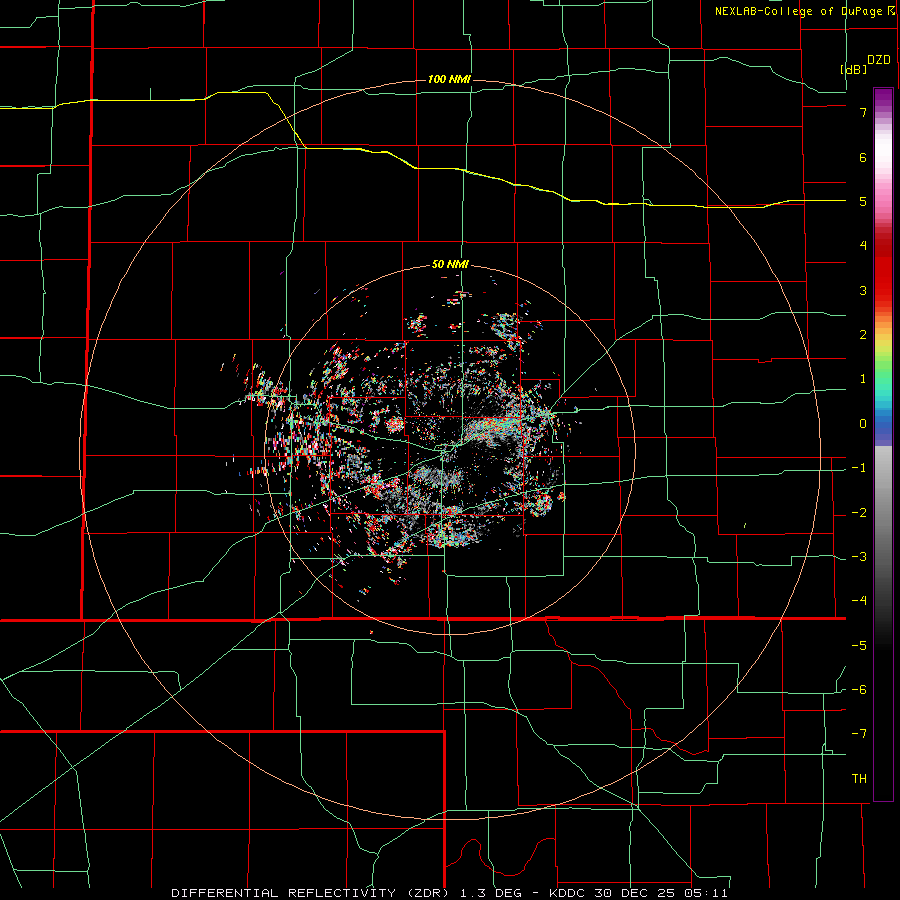This screenshot has width=900, height=900.
Task: Click the 100 NMI range ring label
Action: pyautogui.click(x=449, y=79)
